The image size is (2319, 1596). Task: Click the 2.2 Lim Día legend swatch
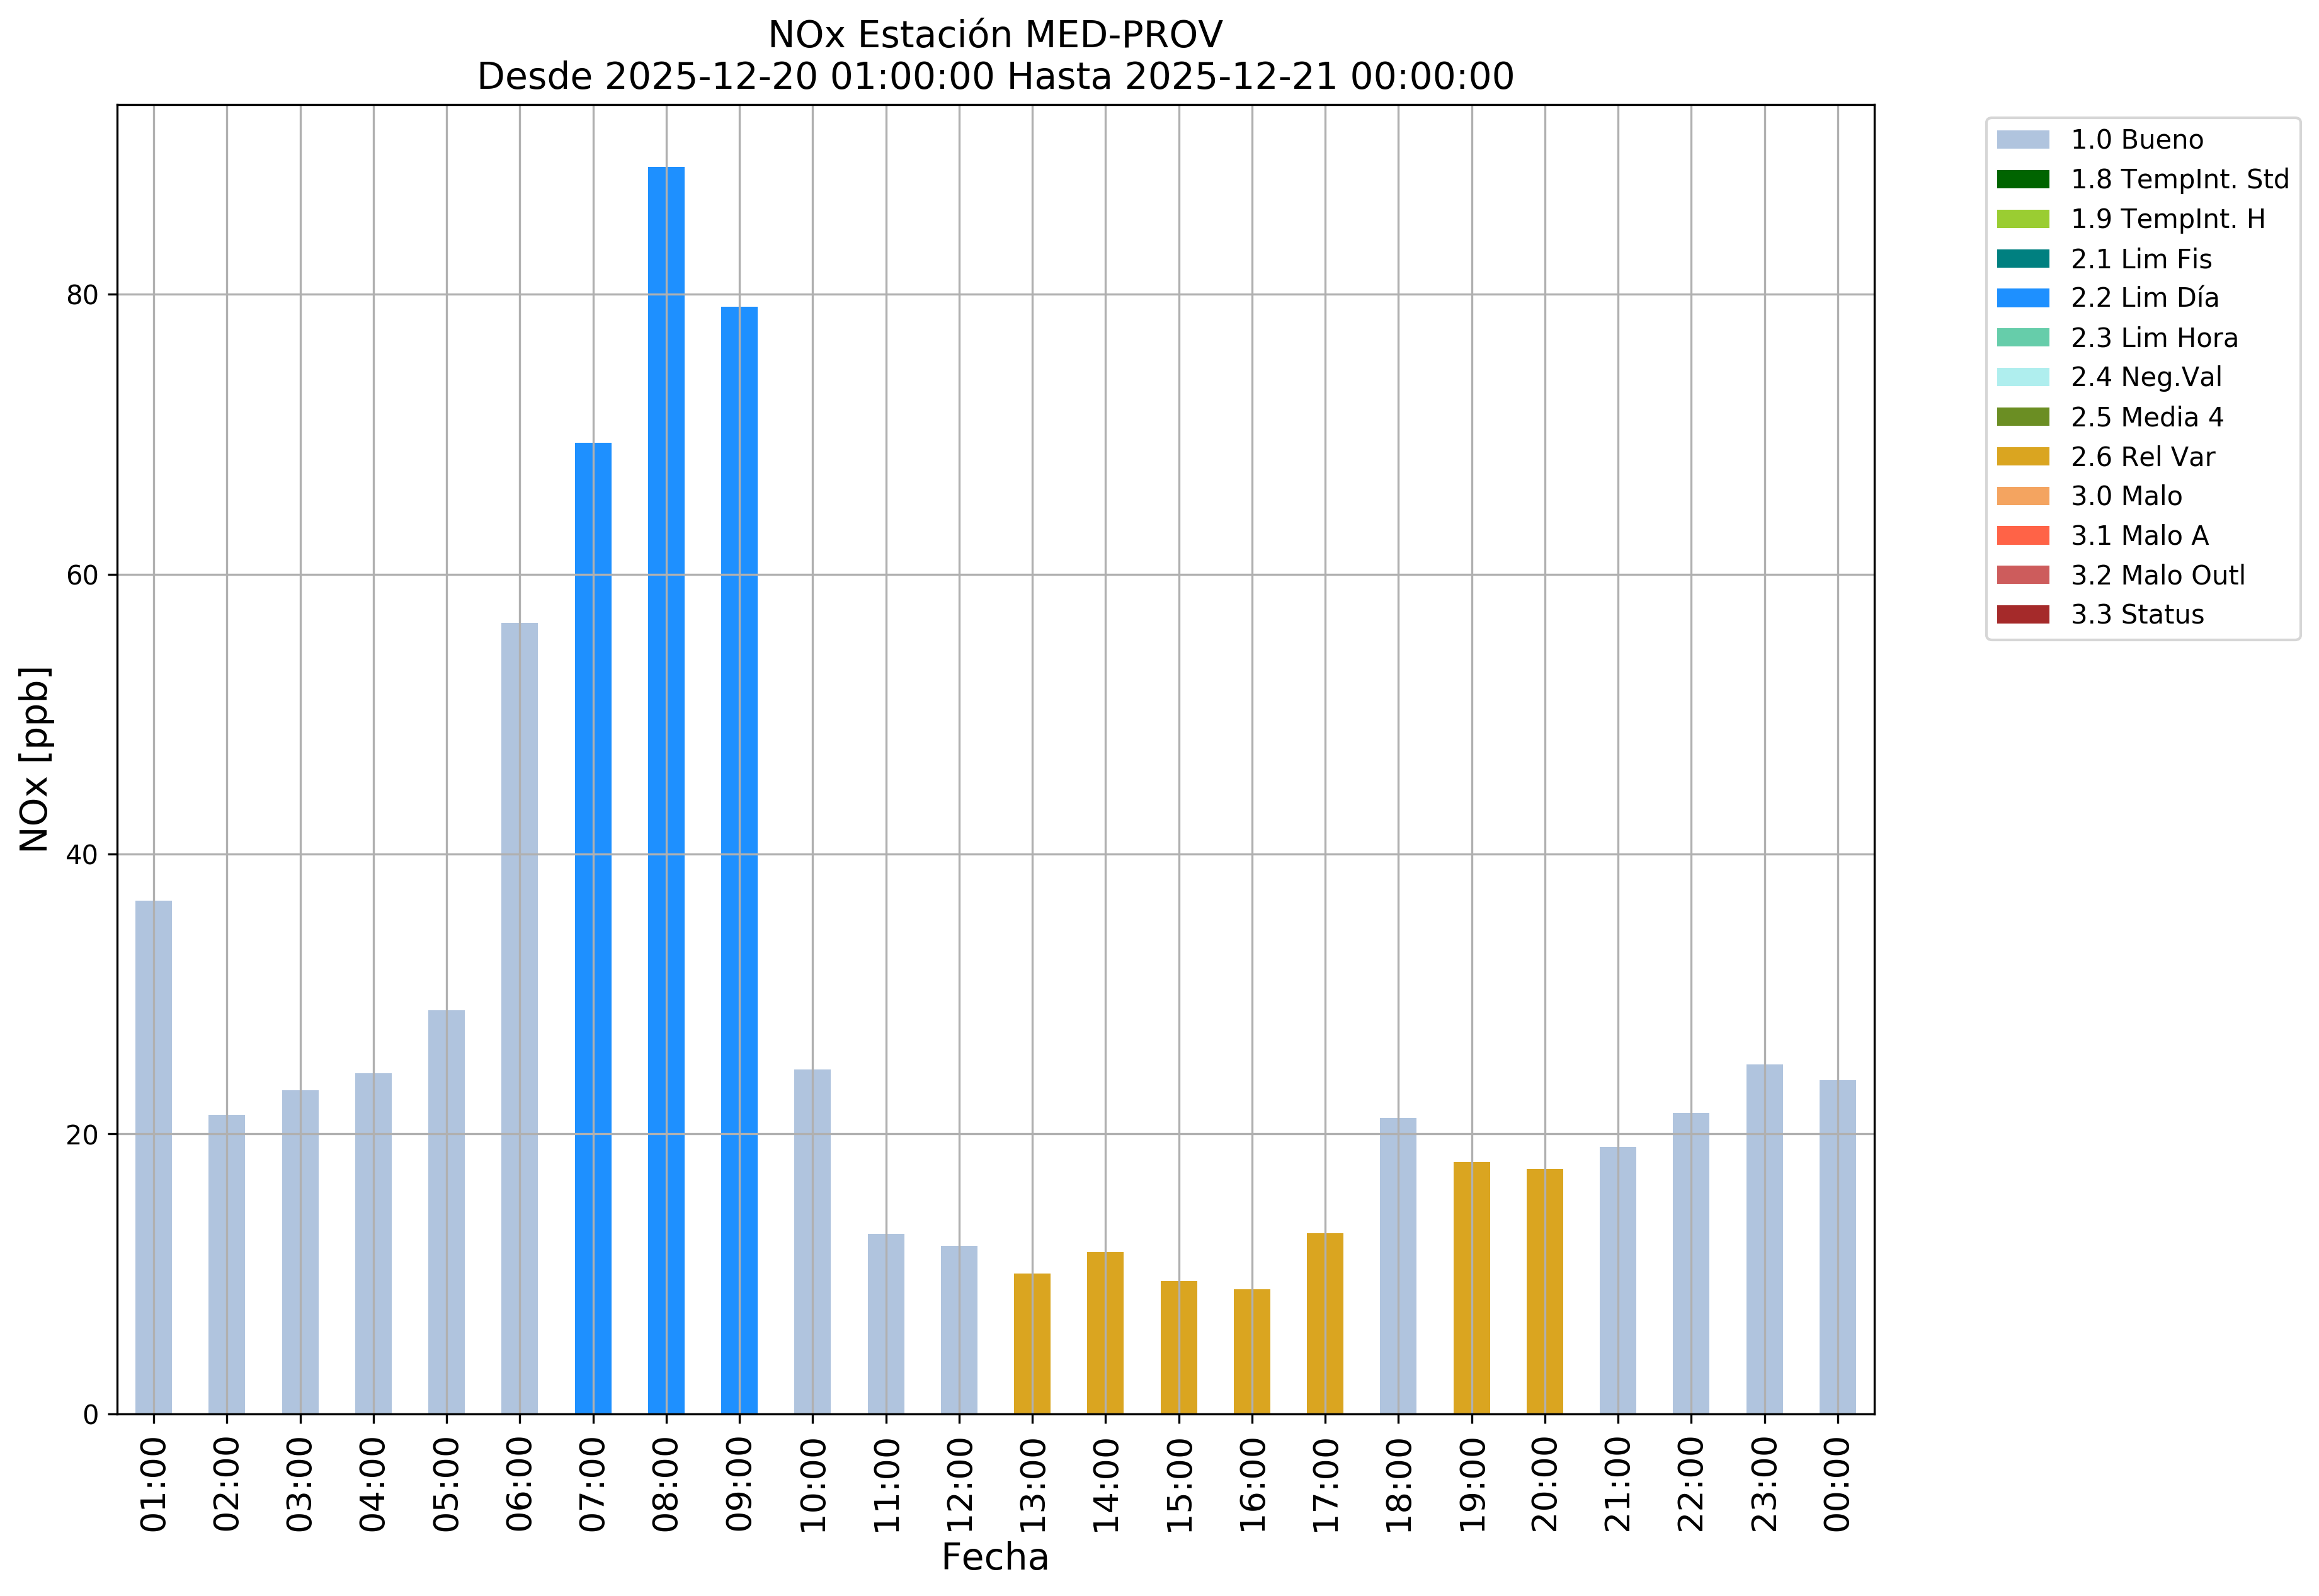pyautogui.click(x=2022, y=298)
